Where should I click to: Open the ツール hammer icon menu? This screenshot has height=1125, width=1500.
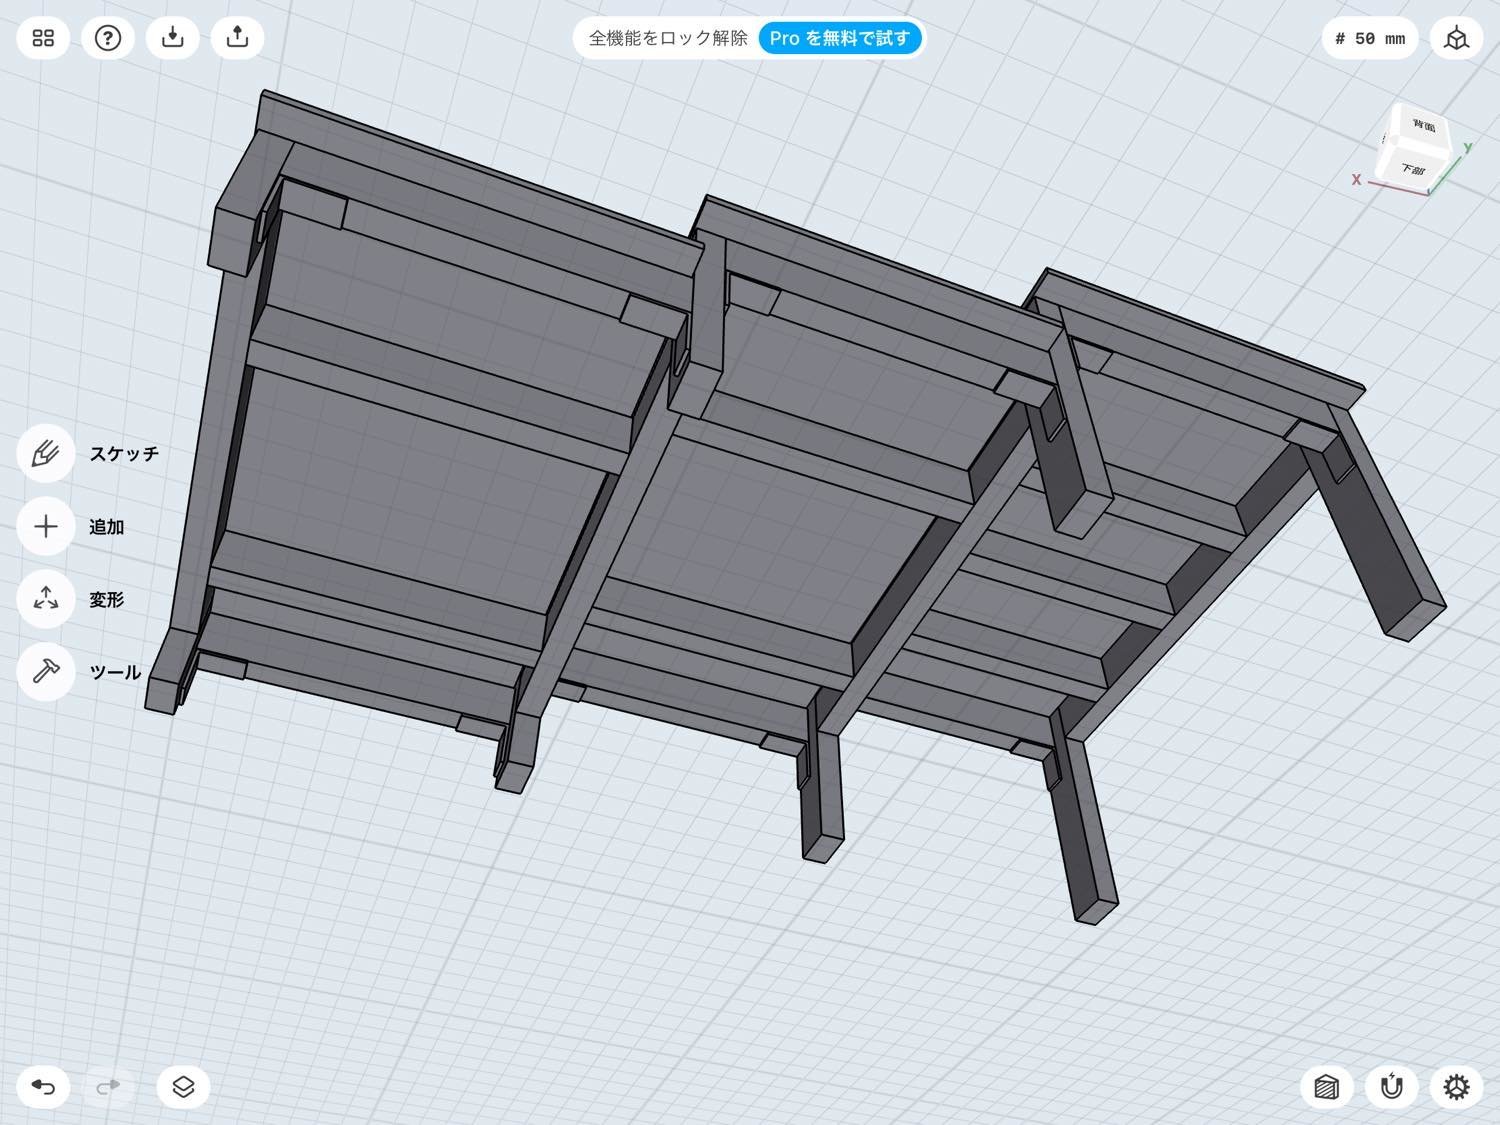click(x=46, y=672)
